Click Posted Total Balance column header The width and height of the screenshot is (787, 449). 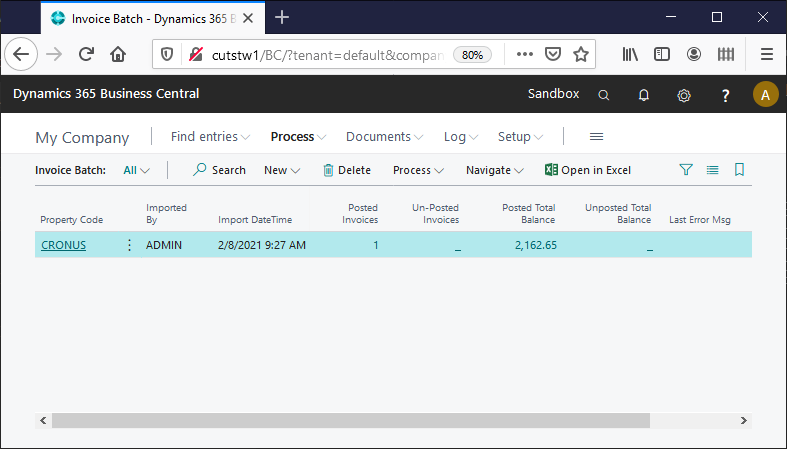click(x=529, y=214)
